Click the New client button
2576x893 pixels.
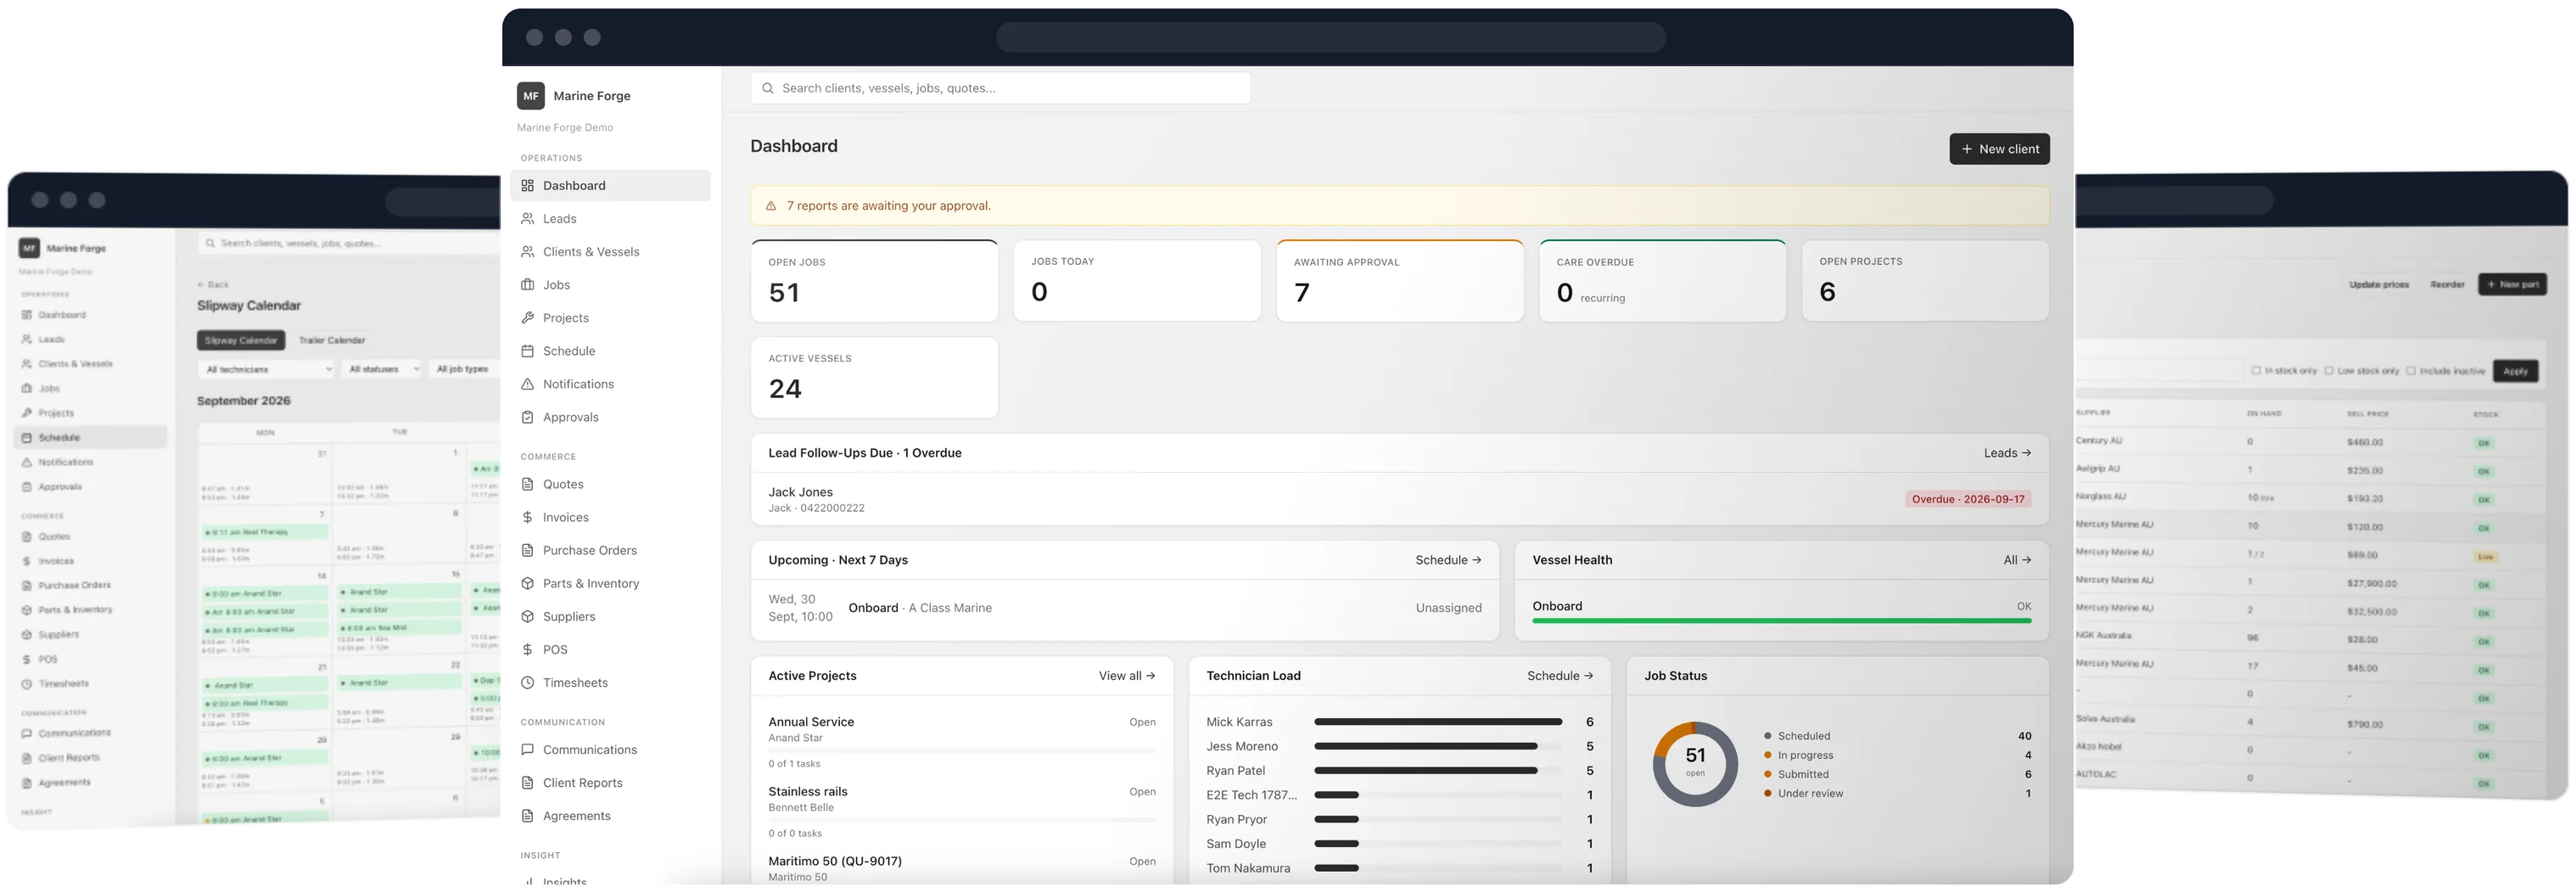tap(1999, 149)
